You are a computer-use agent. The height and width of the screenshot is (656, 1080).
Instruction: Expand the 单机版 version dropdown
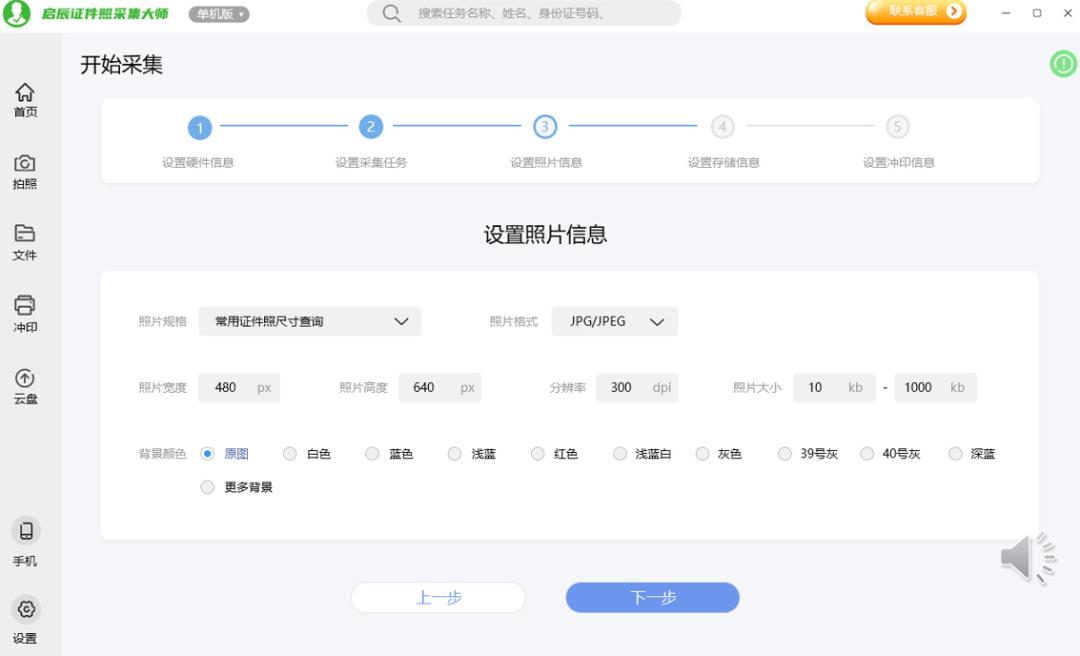pyautogui.click(x=219, y=14)
